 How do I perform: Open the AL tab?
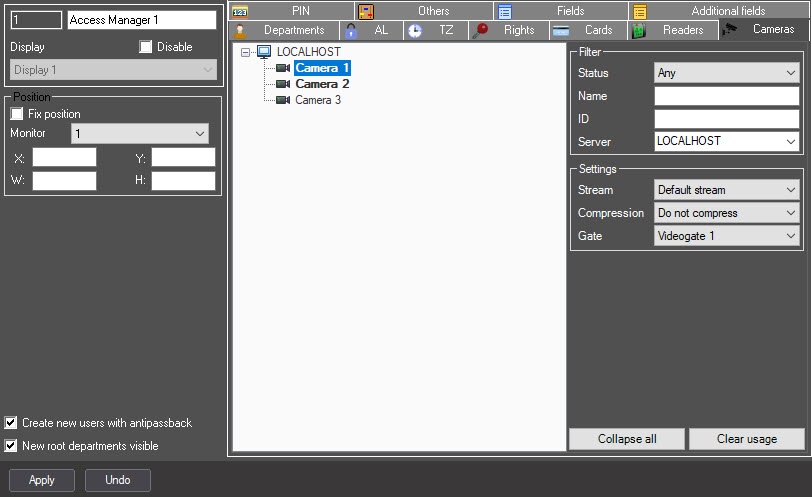click(x=372, y=30)
